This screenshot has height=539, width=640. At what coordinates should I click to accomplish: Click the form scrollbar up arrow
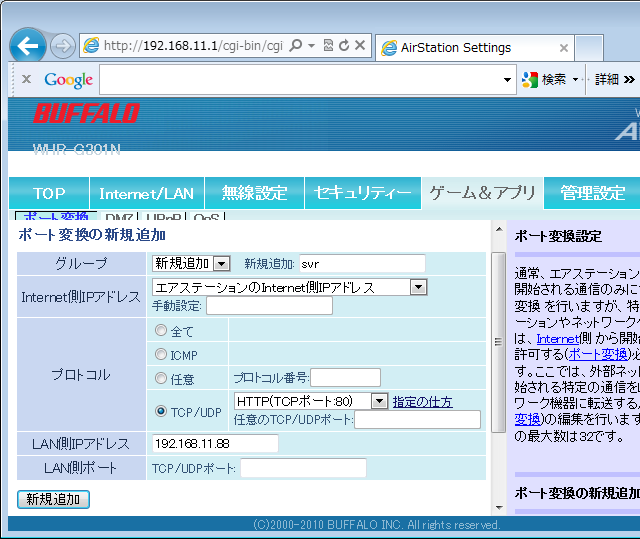pos(499,230)
